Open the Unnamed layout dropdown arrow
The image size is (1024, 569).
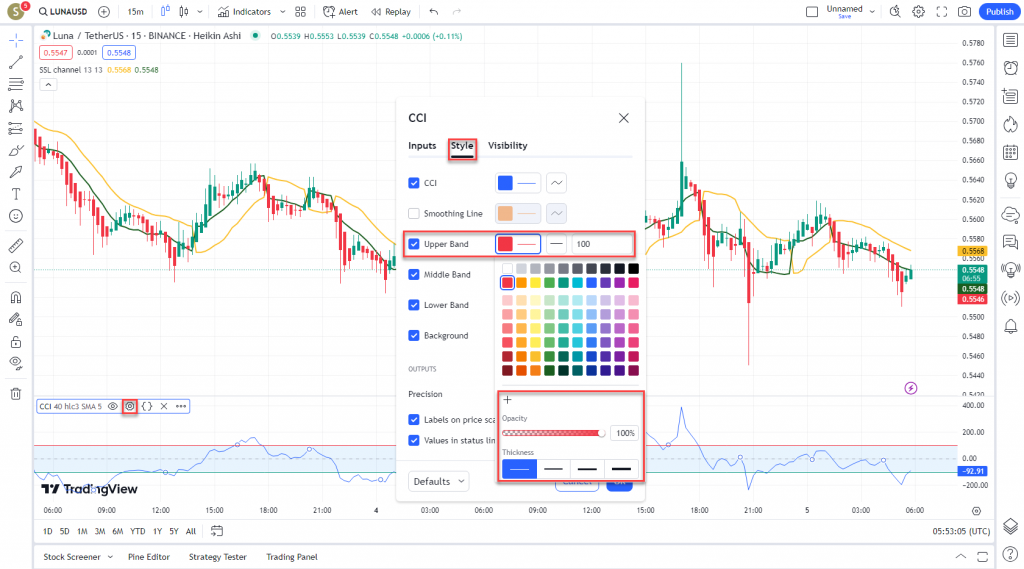[872, 12]
